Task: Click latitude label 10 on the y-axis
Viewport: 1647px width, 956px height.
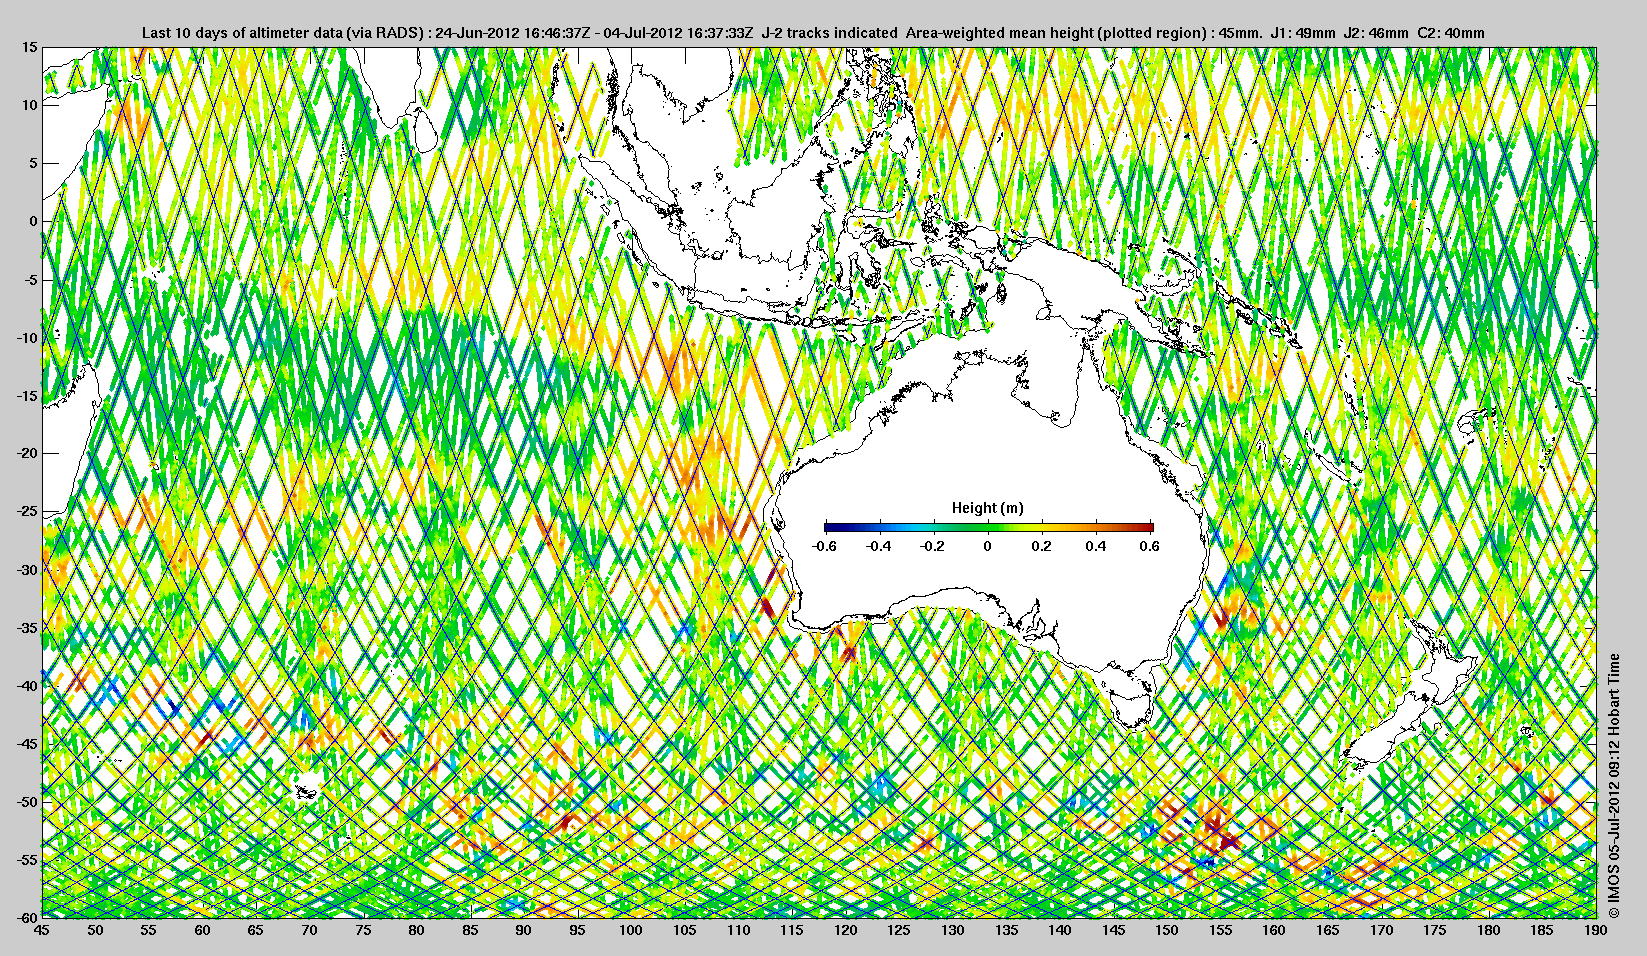Action: pyautogui.click(x=30, y=105)
